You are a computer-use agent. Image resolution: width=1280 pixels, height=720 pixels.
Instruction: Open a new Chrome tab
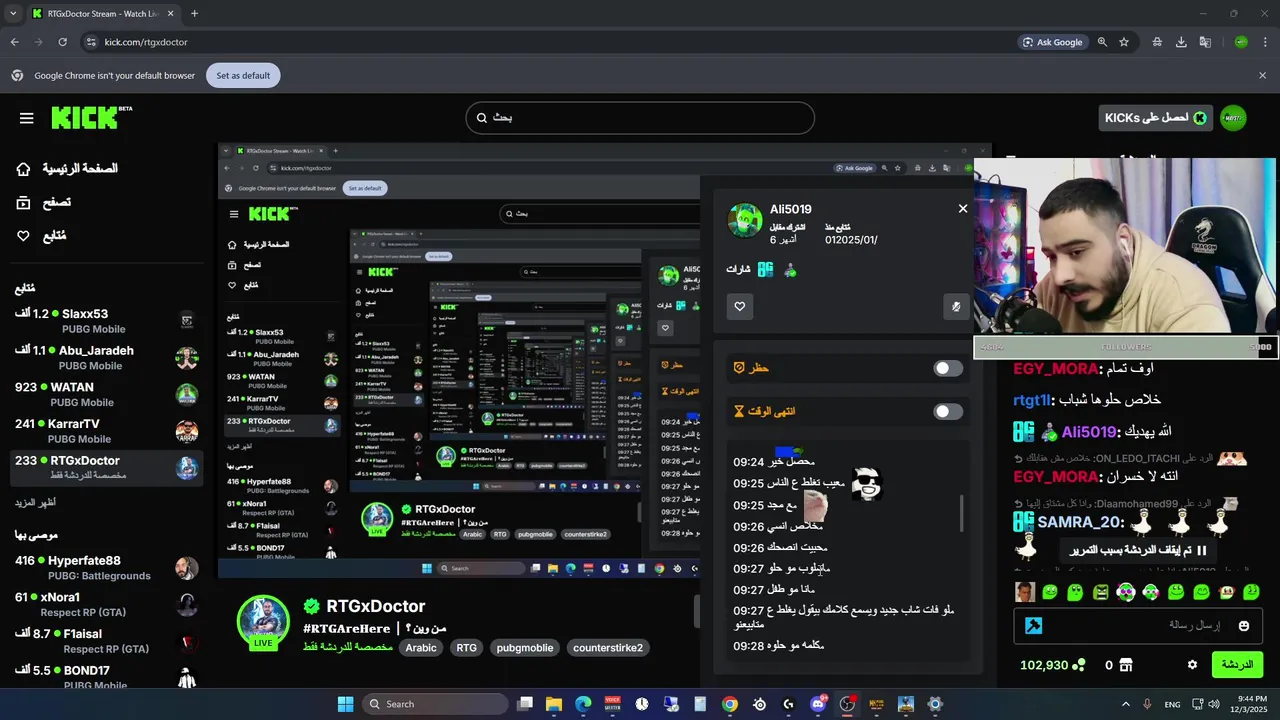tap(194, 14)
